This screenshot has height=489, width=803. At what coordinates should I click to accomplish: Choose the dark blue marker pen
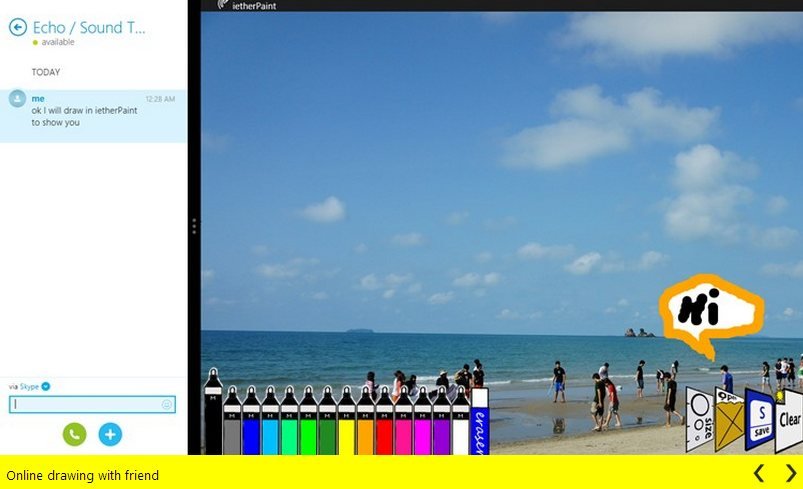click(x=251, y=421)
